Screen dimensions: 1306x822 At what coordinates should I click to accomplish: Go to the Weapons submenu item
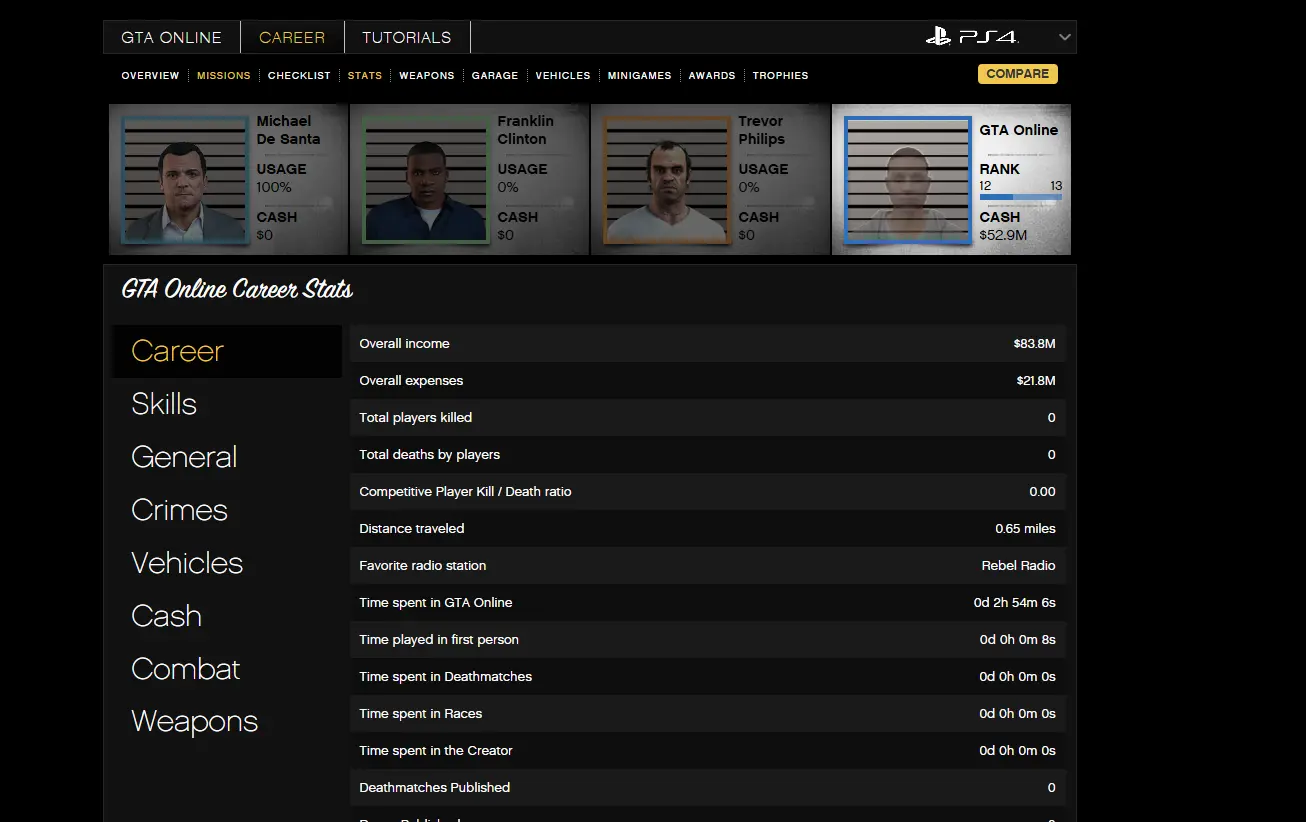click(x=426, y=76)
